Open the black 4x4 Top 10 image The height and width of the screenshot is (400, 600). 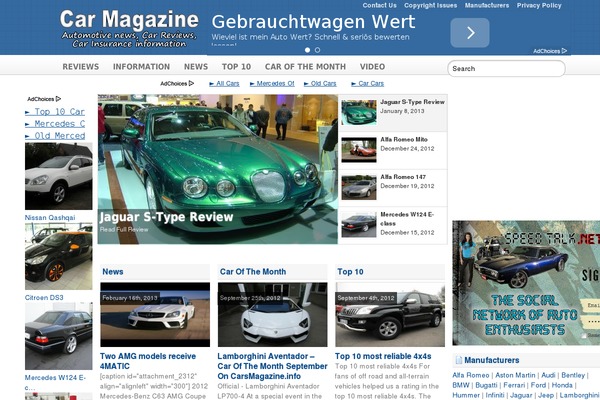[390, 315]
